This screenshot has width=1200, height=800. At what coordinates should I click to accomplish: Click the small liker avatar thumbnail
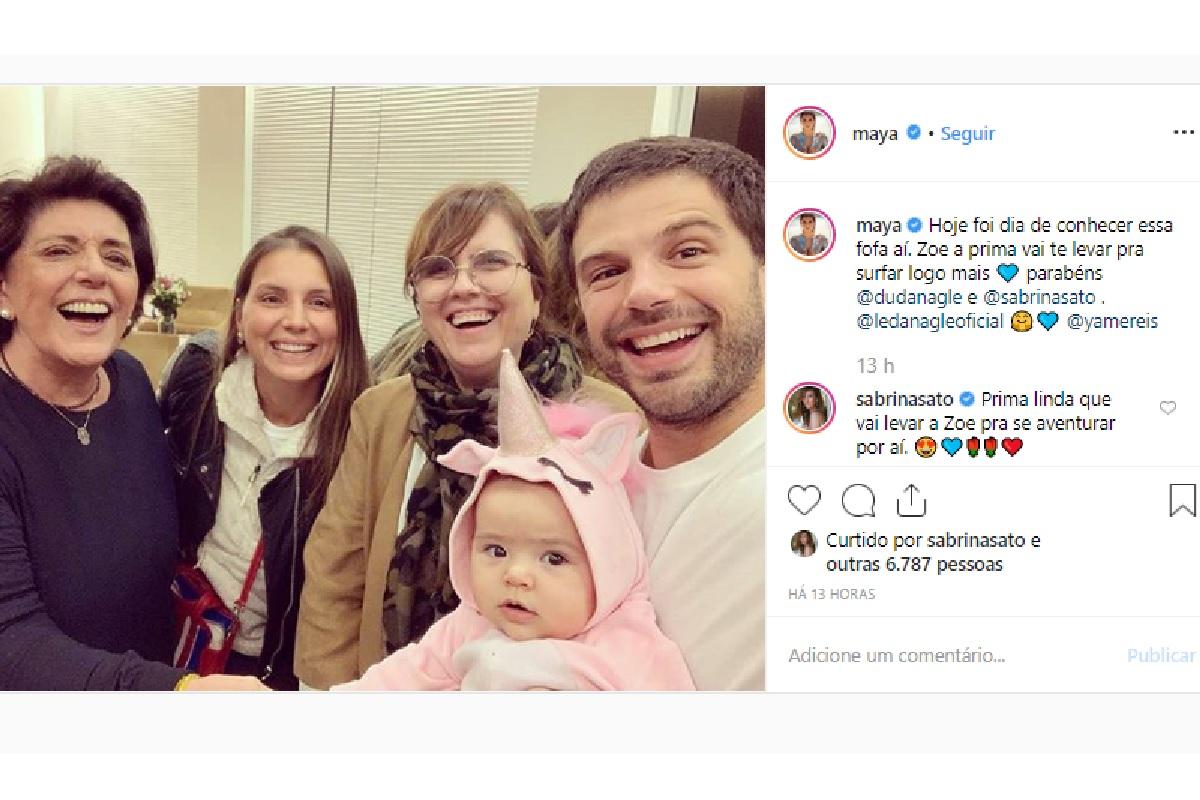tap(803, 543)
